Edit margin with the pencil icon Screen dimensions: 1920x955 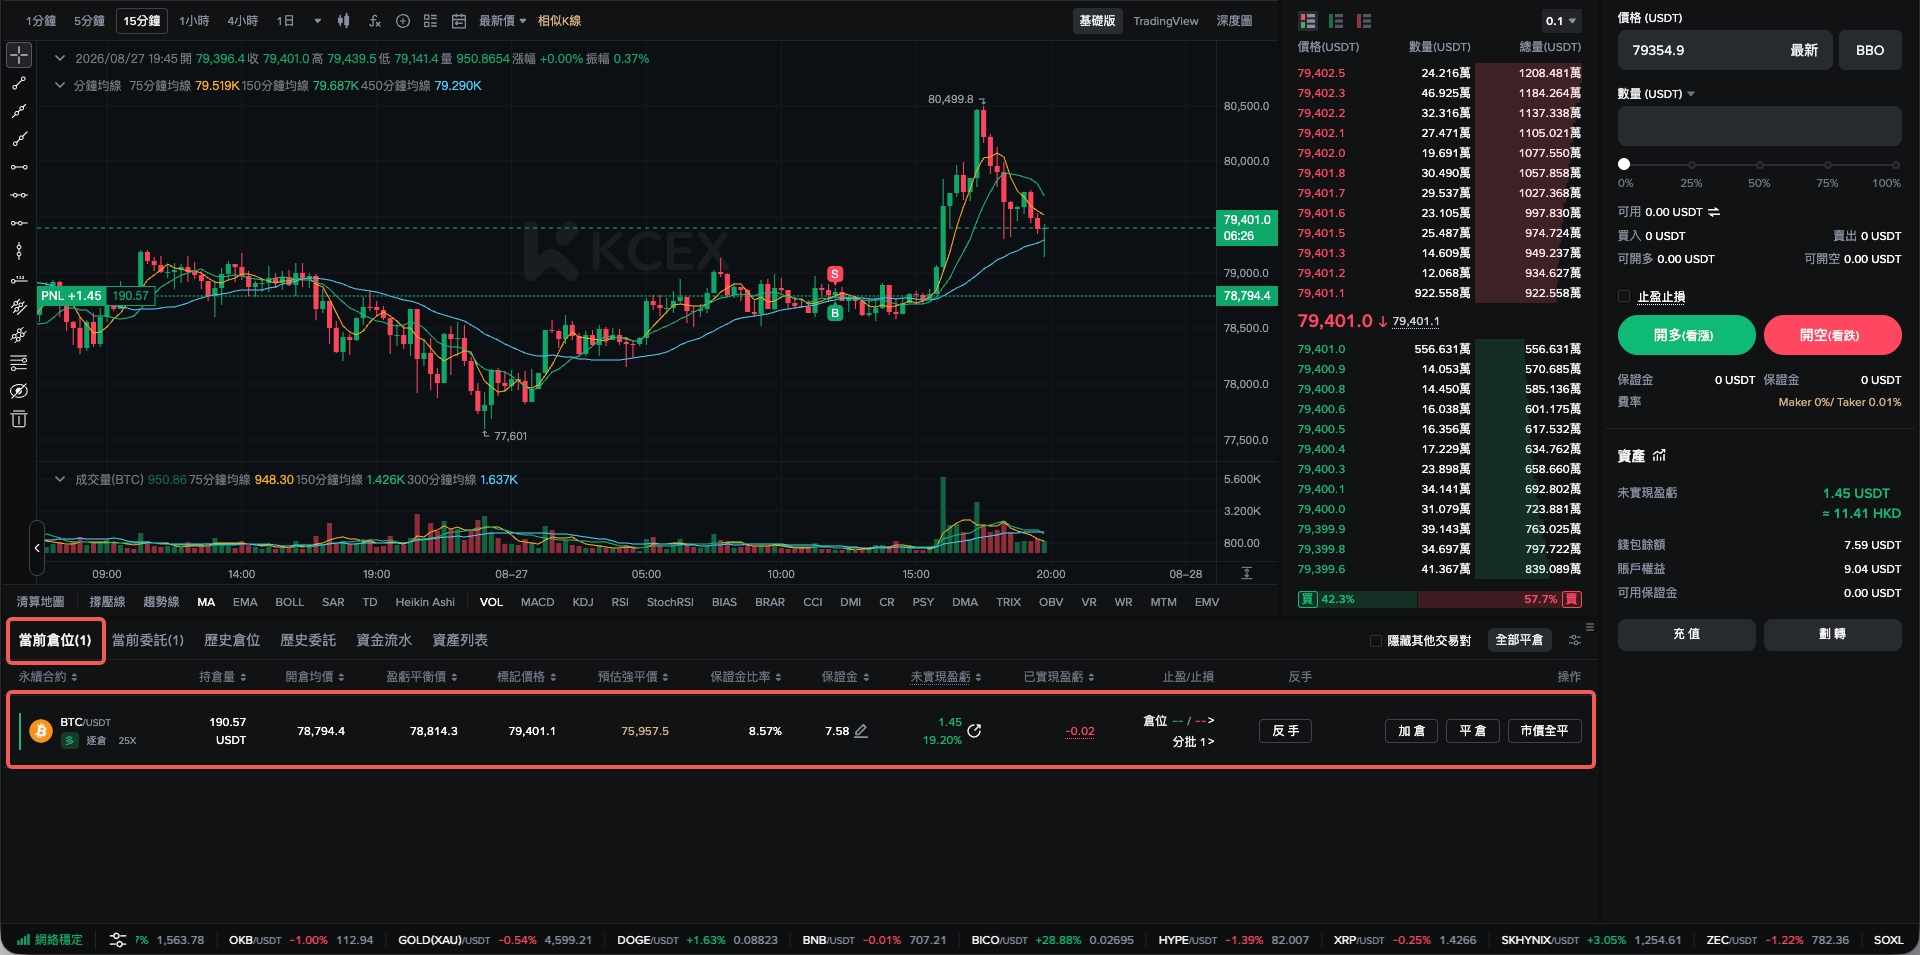(x=861, y=731)
